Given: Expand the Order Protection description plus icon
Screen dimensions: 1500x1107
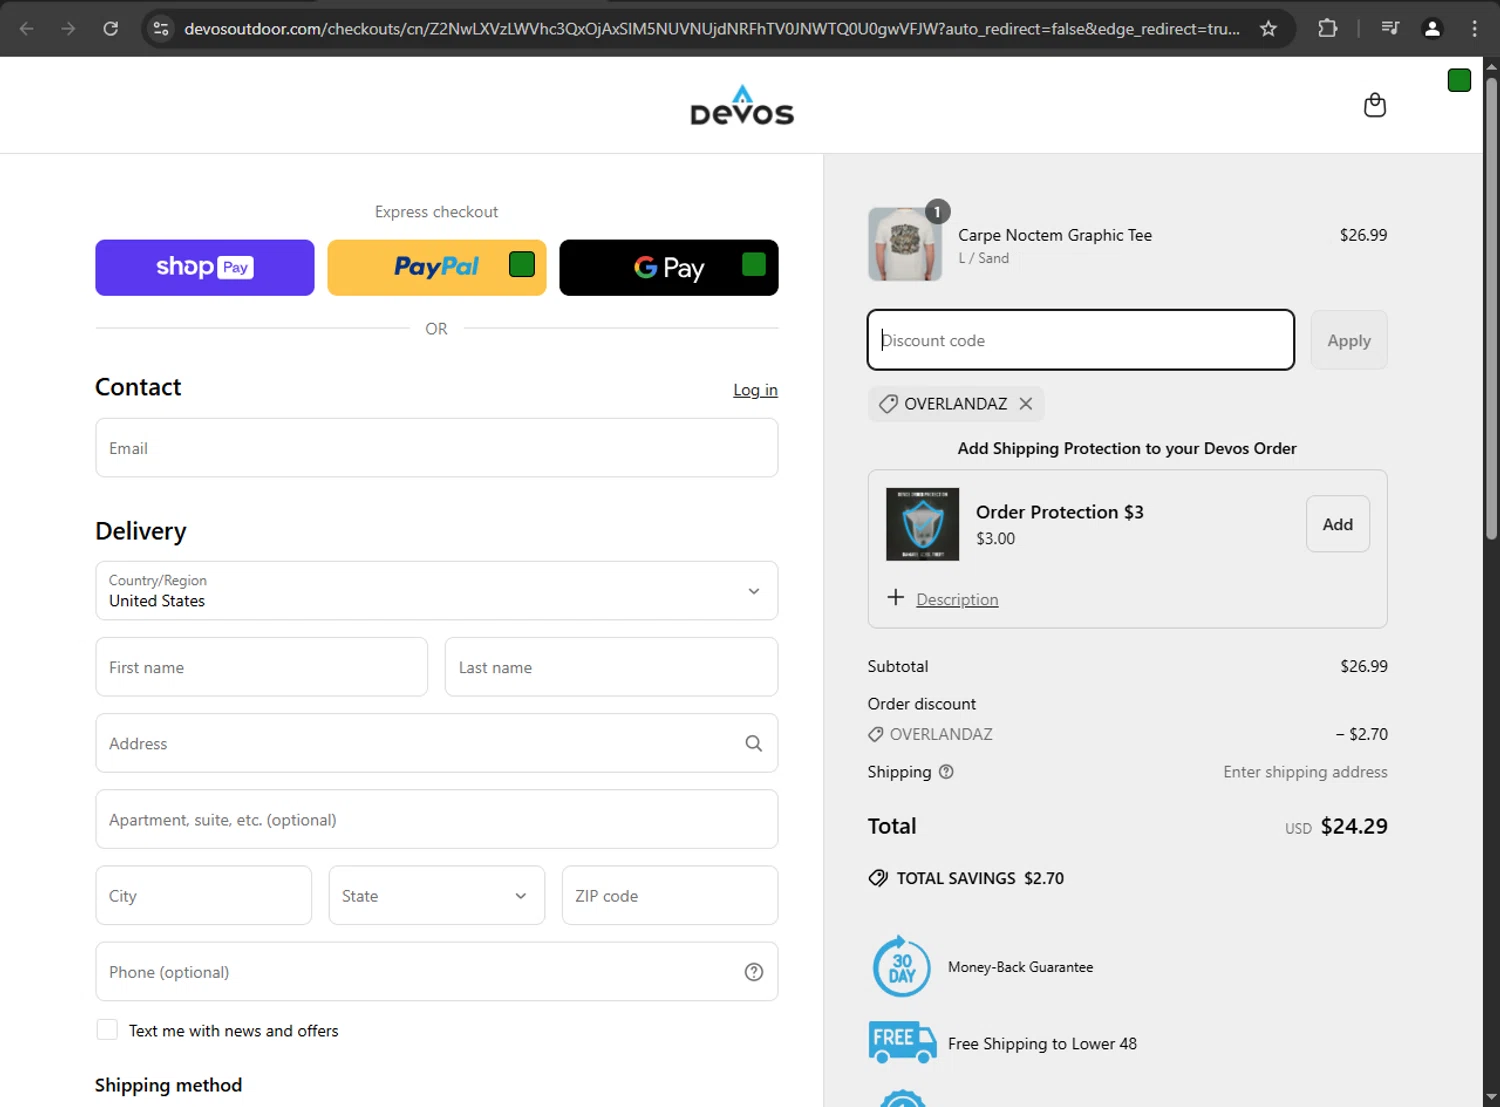Looking at the screenshot, I should 896,597.
